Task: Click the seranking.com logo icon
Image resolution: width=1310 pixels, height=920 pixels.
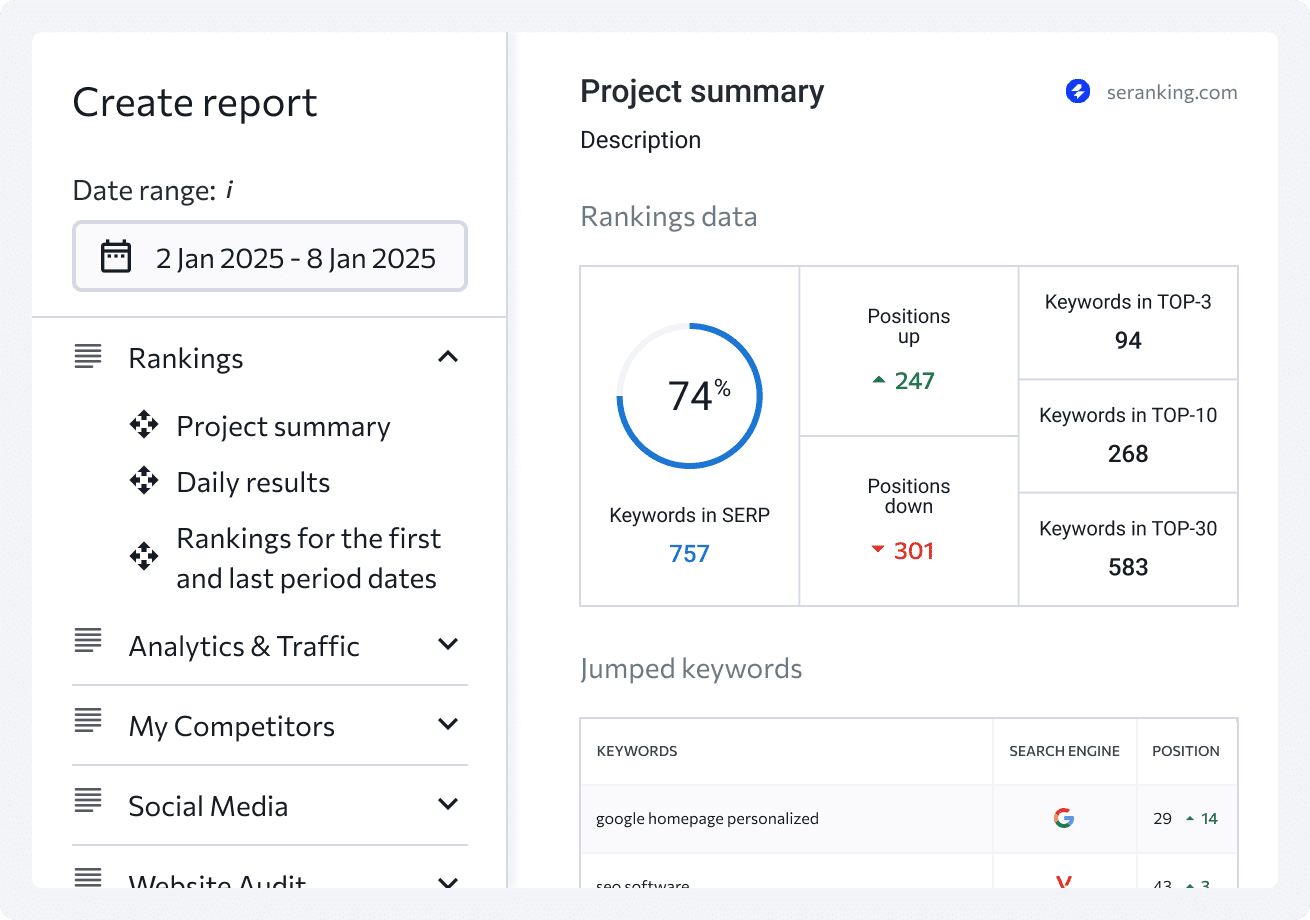Action: [1077, 92]
